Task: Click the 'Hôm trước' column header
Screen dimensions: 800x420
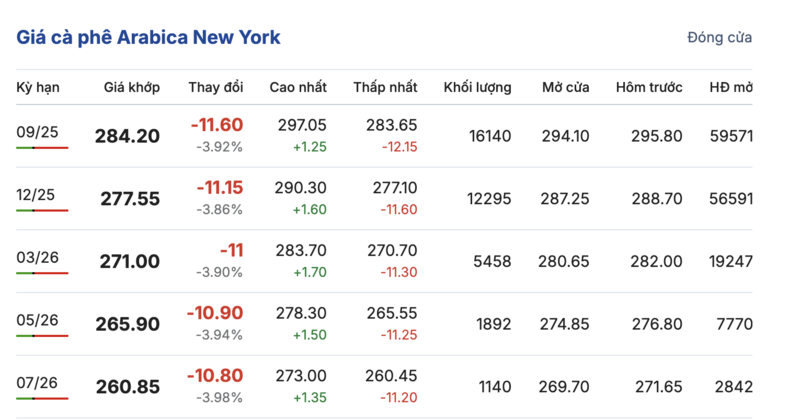Action: (x=648, y=87)
